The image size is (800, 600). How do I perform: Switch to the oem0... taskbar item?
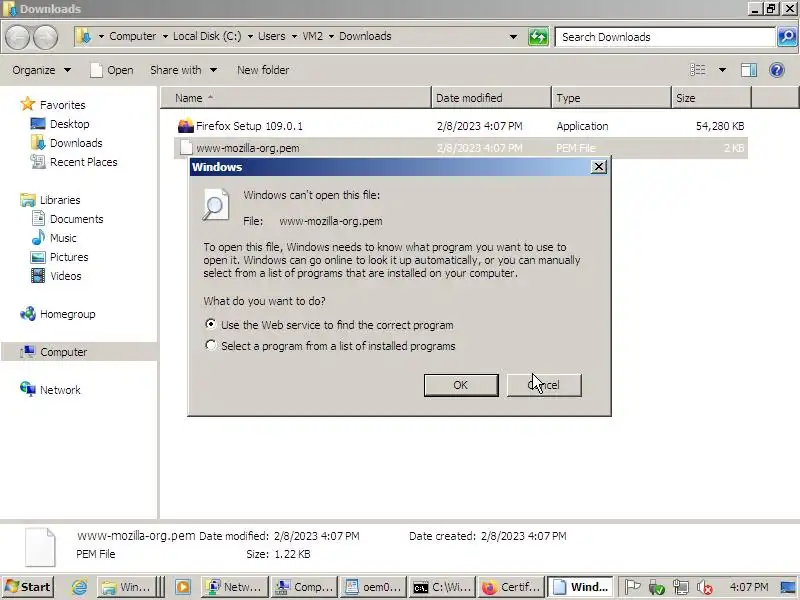373,587
